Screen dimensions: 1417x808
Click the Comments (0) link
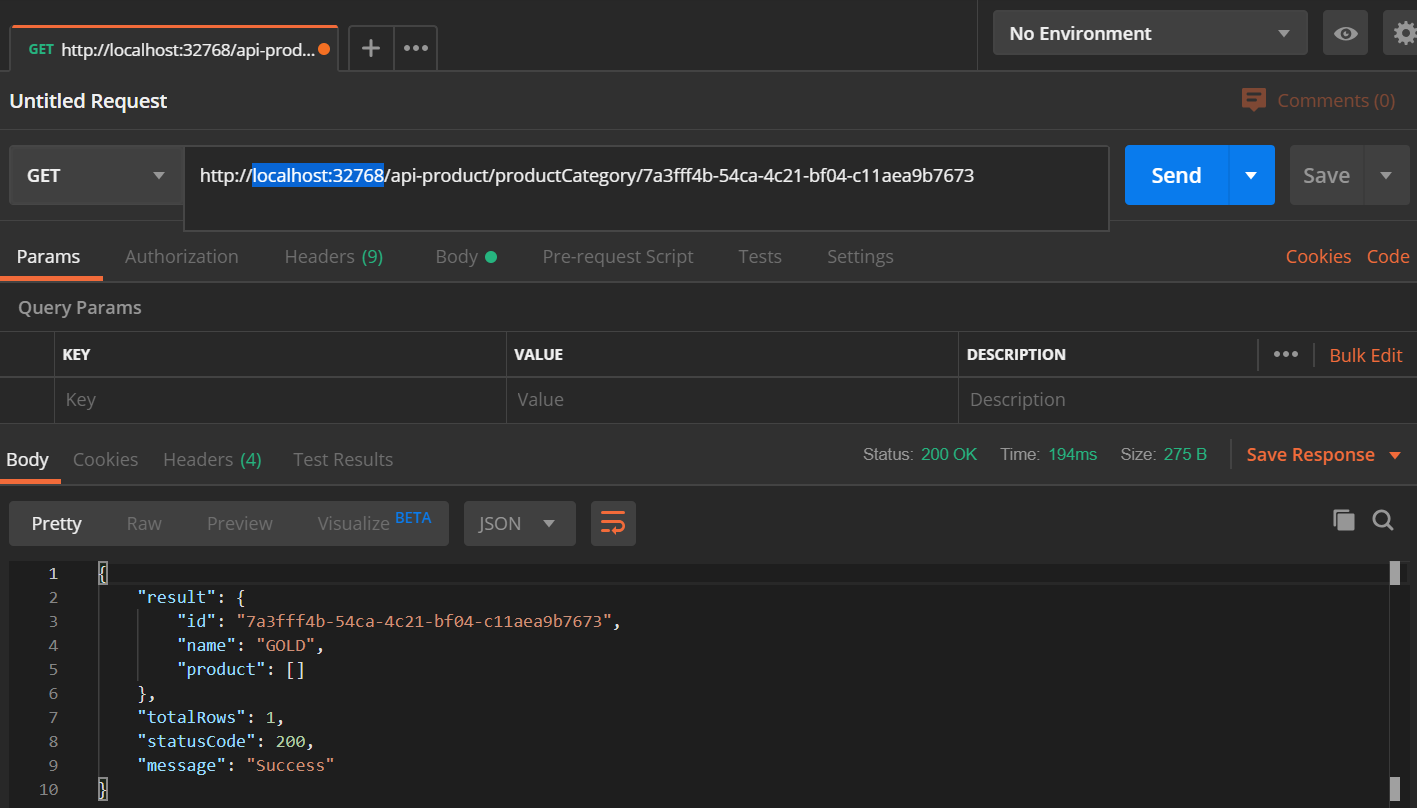[1336, 101]
